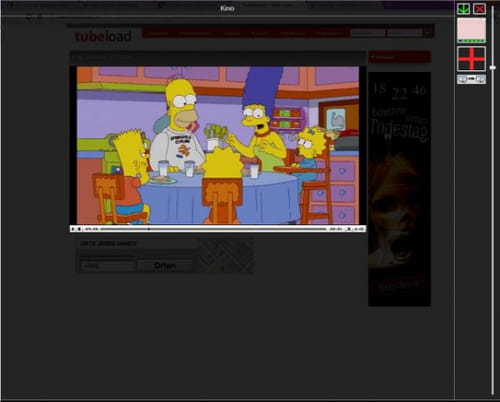500x402 pixels.
Task: Open the Todestag movie advertisement banner
Action: [399, 189]
